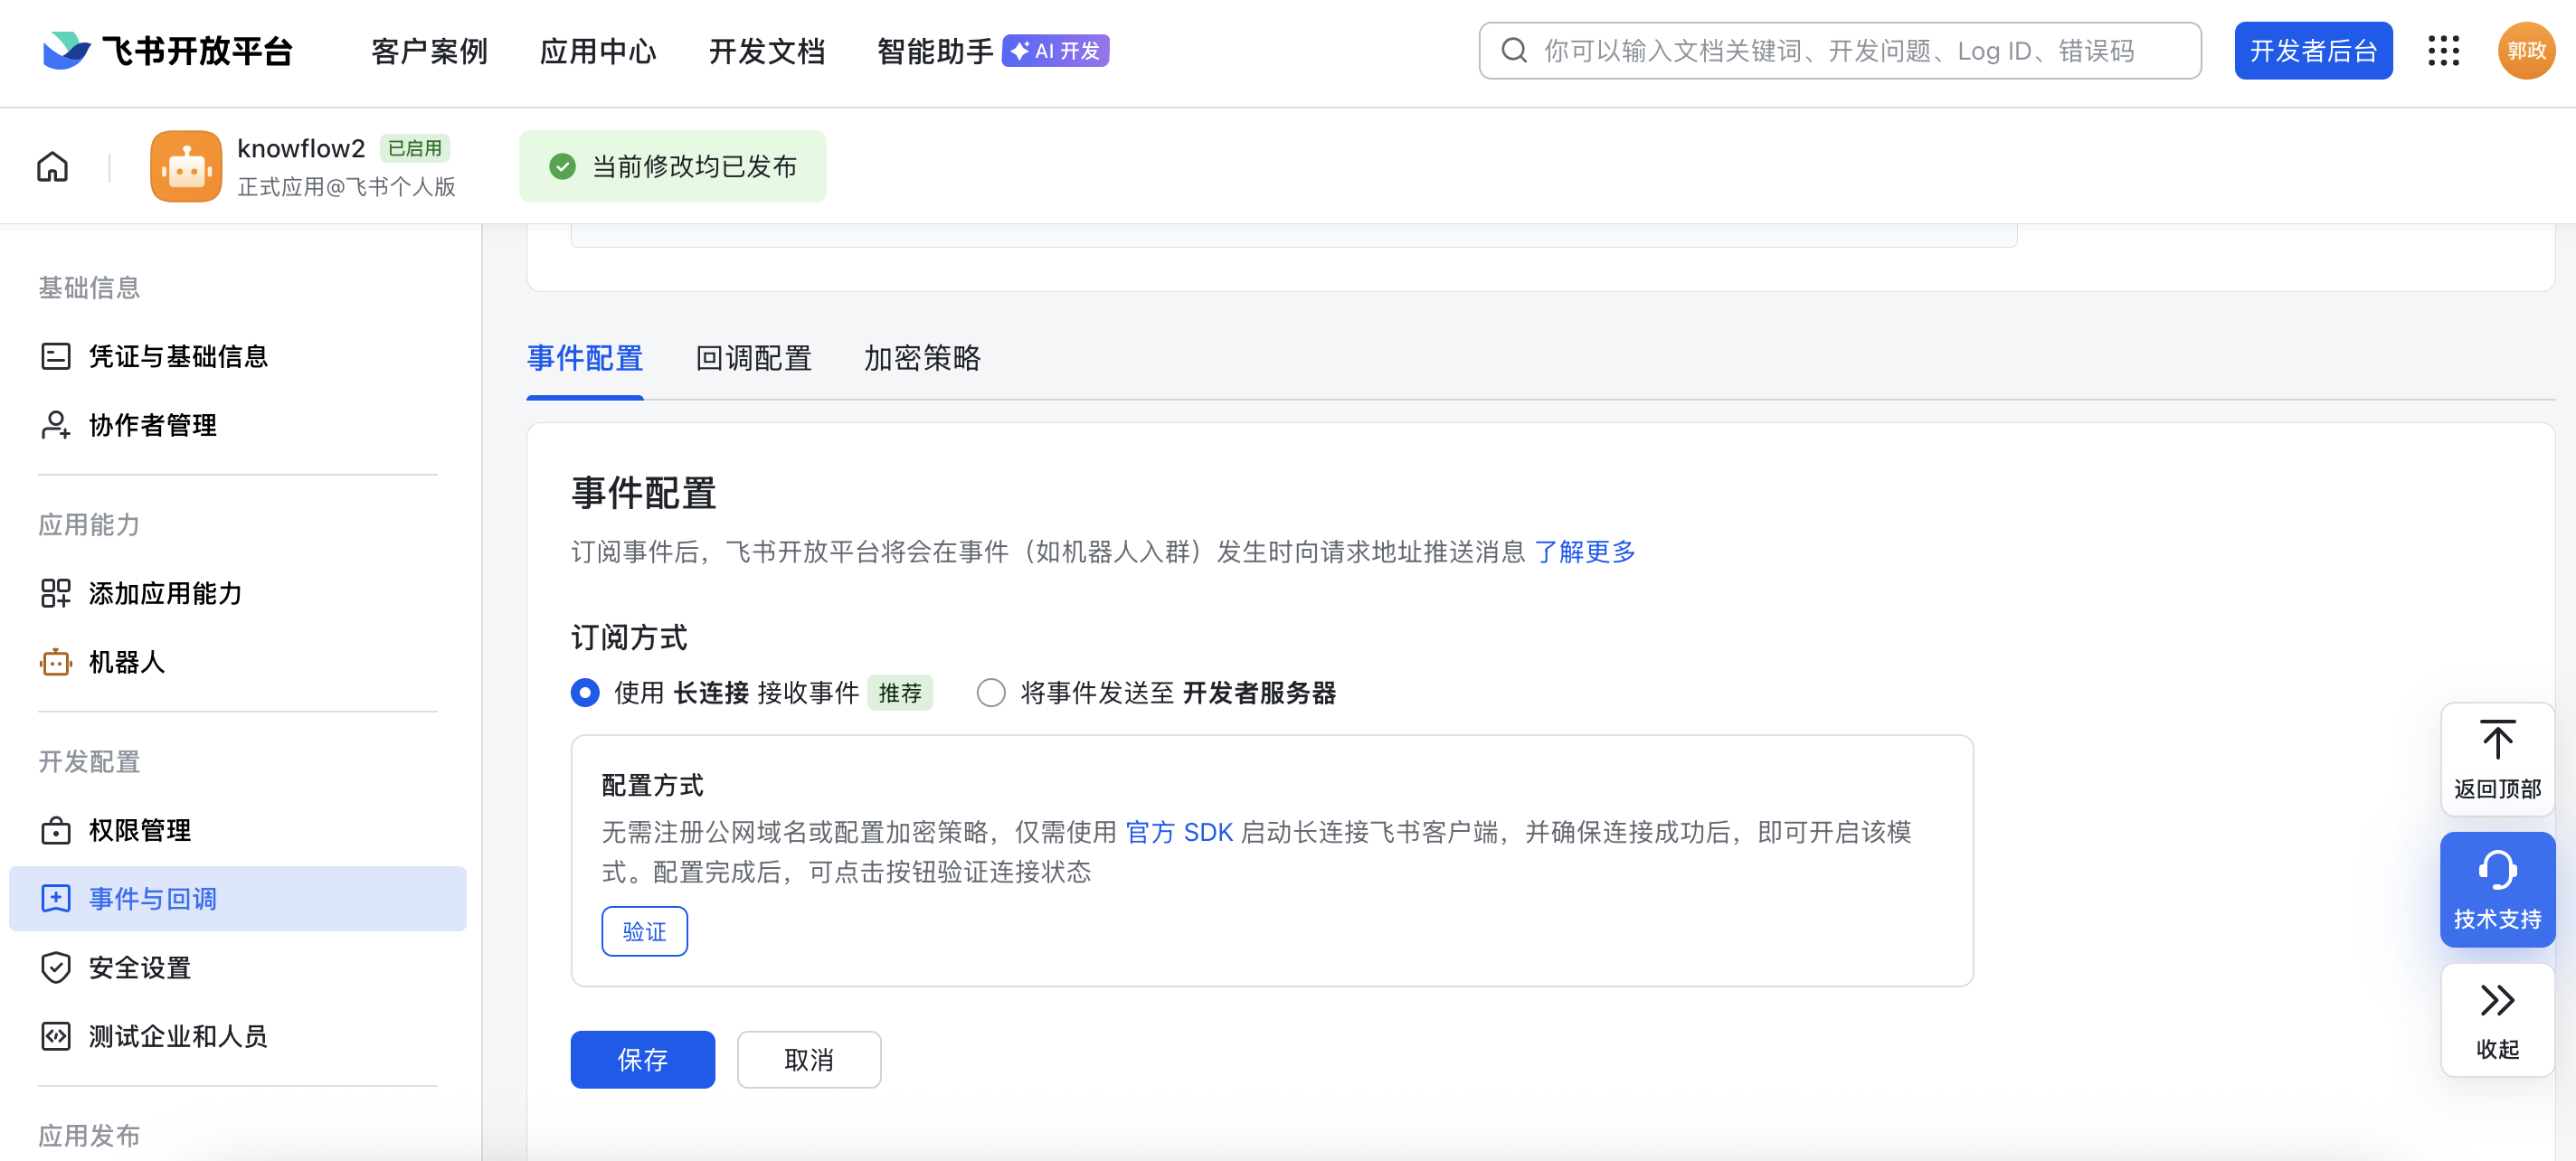Click 正式应用@飞书个人版 subtitle
2576x1161 pixels.
pos(346,187)
